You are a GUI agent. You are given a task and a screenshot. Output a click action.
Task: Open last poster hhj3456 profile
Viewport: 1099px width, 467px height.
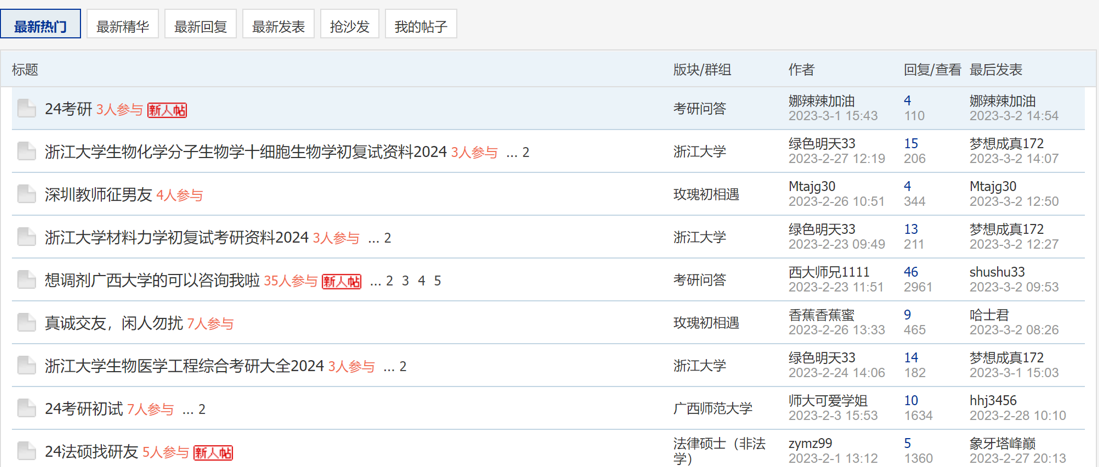992,401
